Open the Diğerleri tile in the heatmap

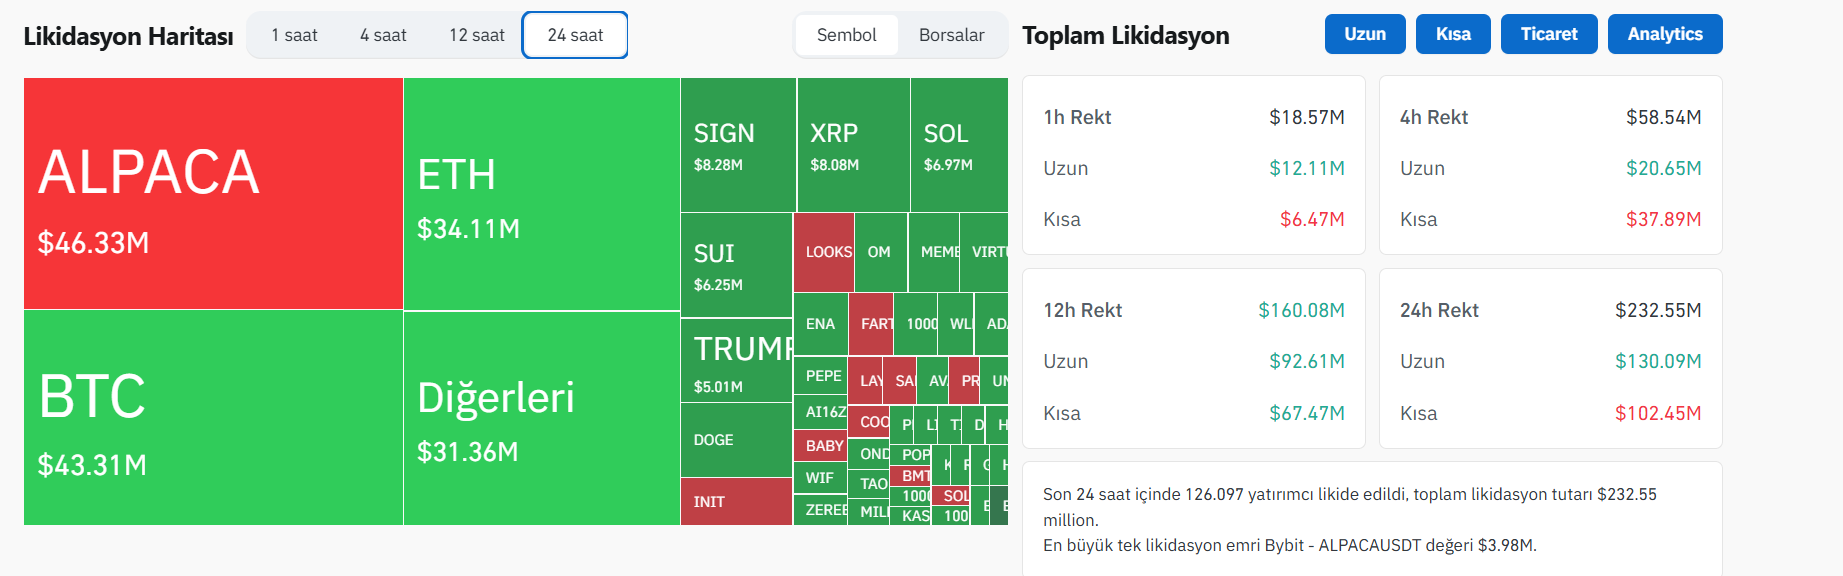pyautogui.click(x=541, y=418)
